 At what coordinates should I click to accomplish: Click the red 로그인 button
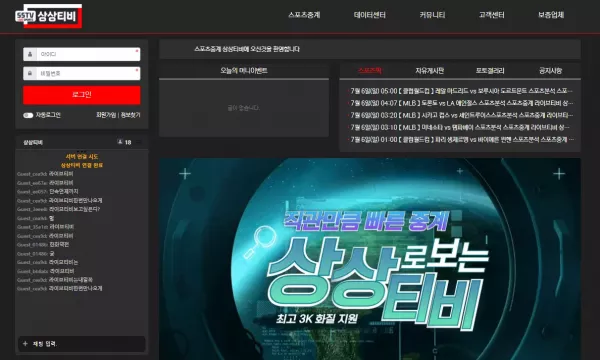(x=82, y=95)
